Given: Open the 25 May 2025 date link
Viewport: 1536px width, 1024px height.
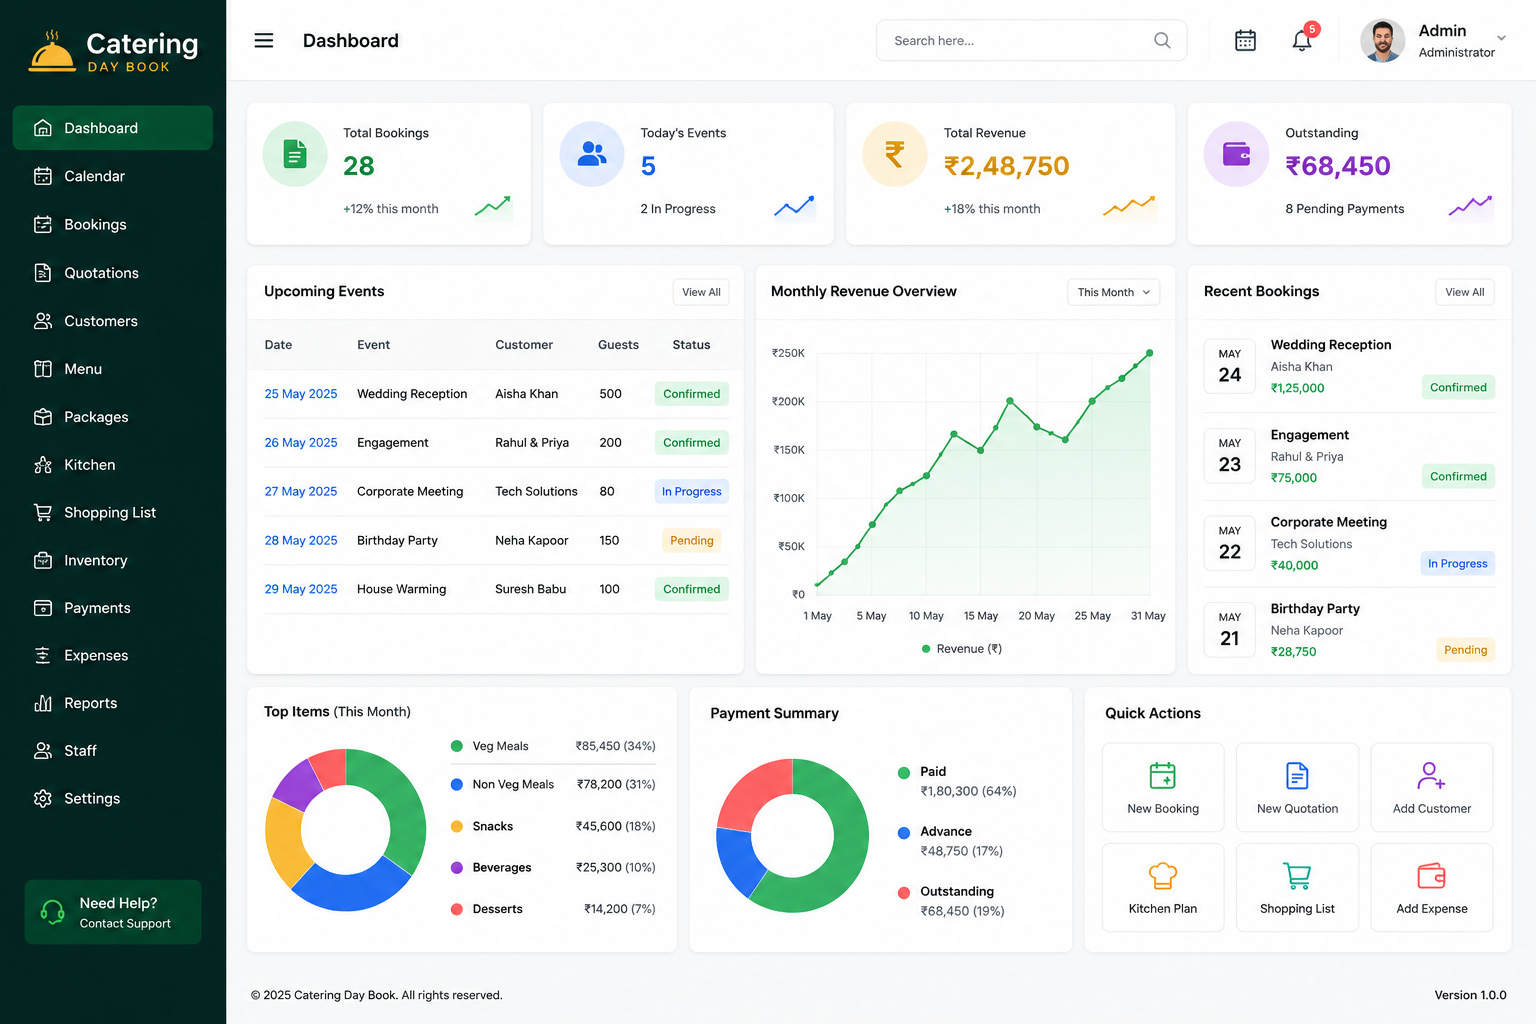Looking at the screenshot, I should [301, 394].
